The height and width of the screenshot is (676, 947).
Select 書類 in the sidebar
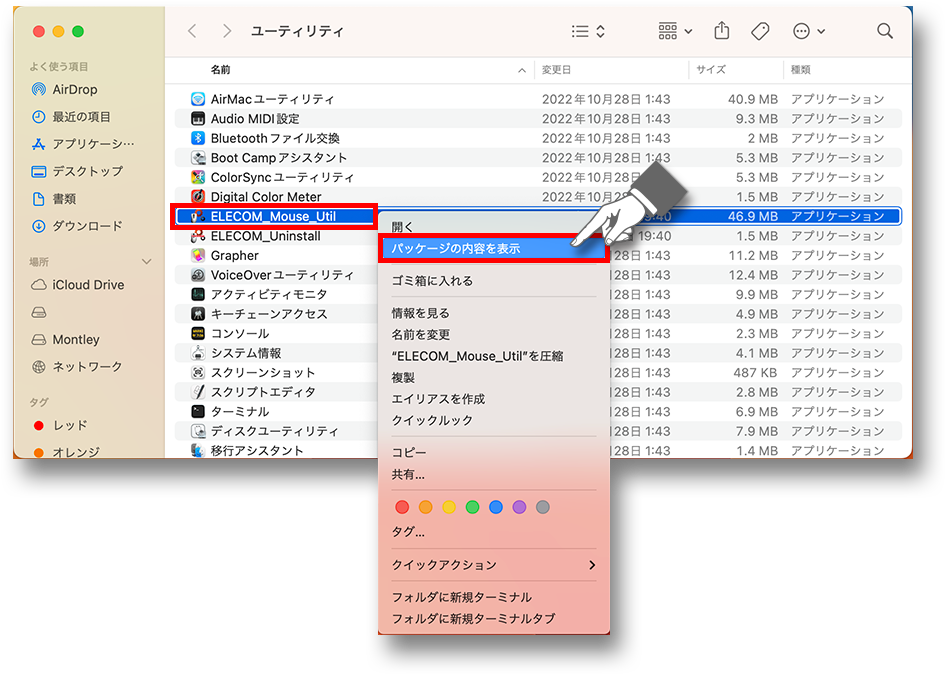click(54, 199)
